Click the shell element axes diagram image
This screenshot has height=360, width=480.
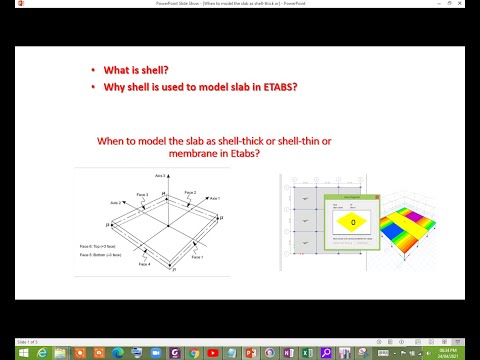click(x=153, y=222)
